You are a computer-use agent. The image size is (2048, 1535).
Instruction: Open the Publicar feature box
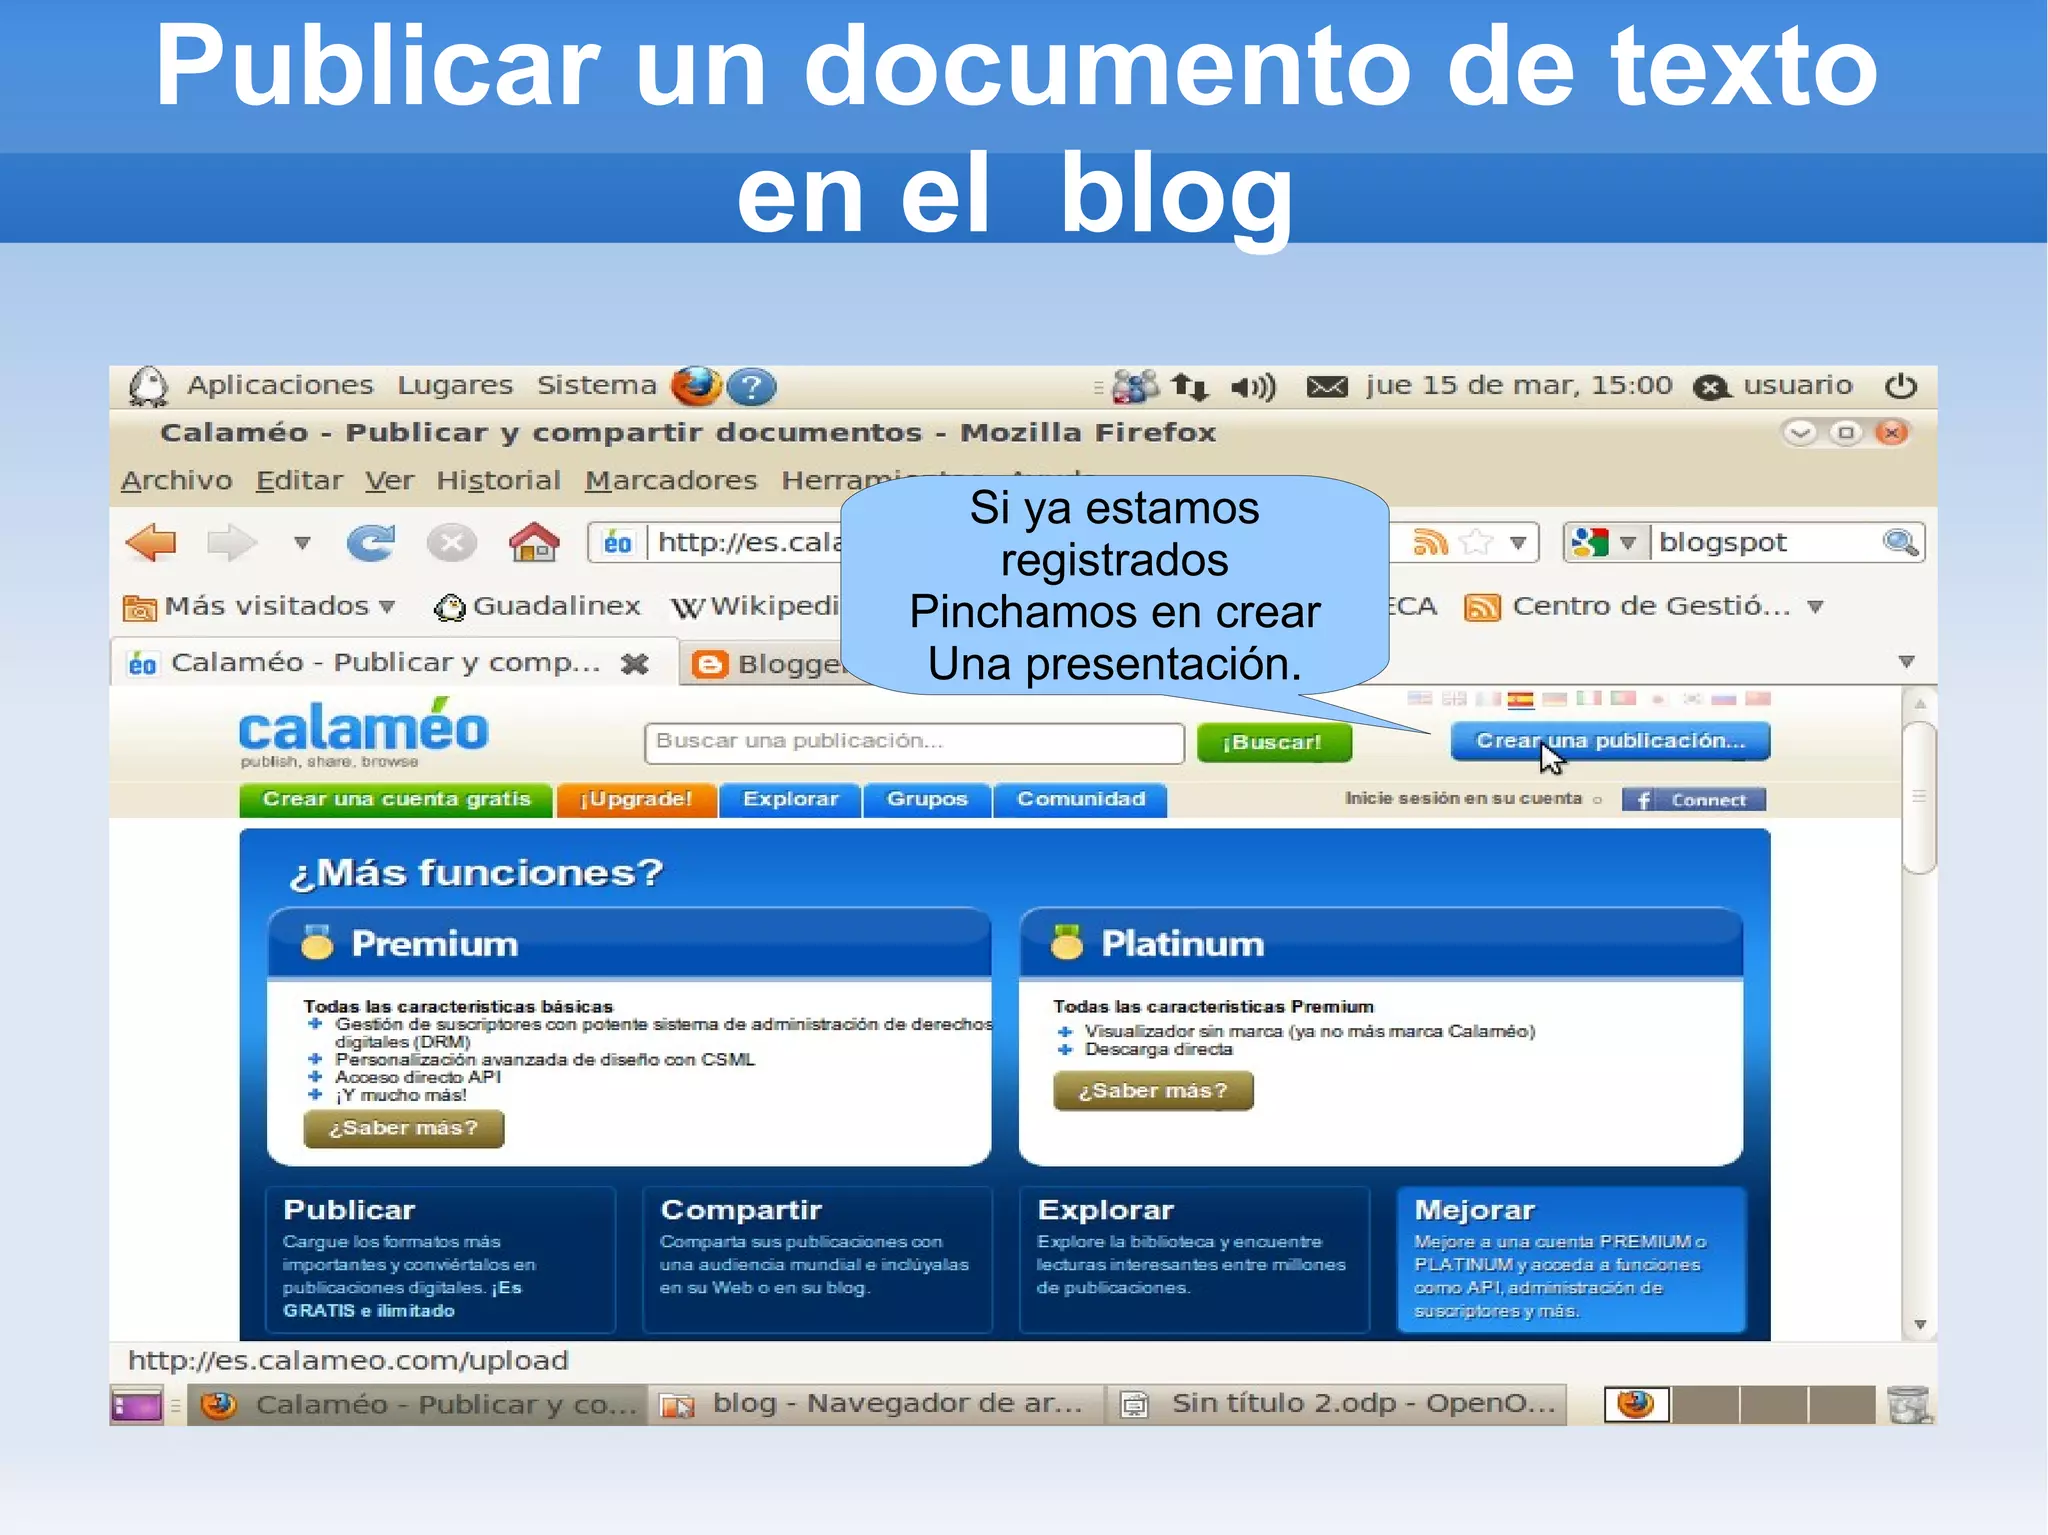441,1259
